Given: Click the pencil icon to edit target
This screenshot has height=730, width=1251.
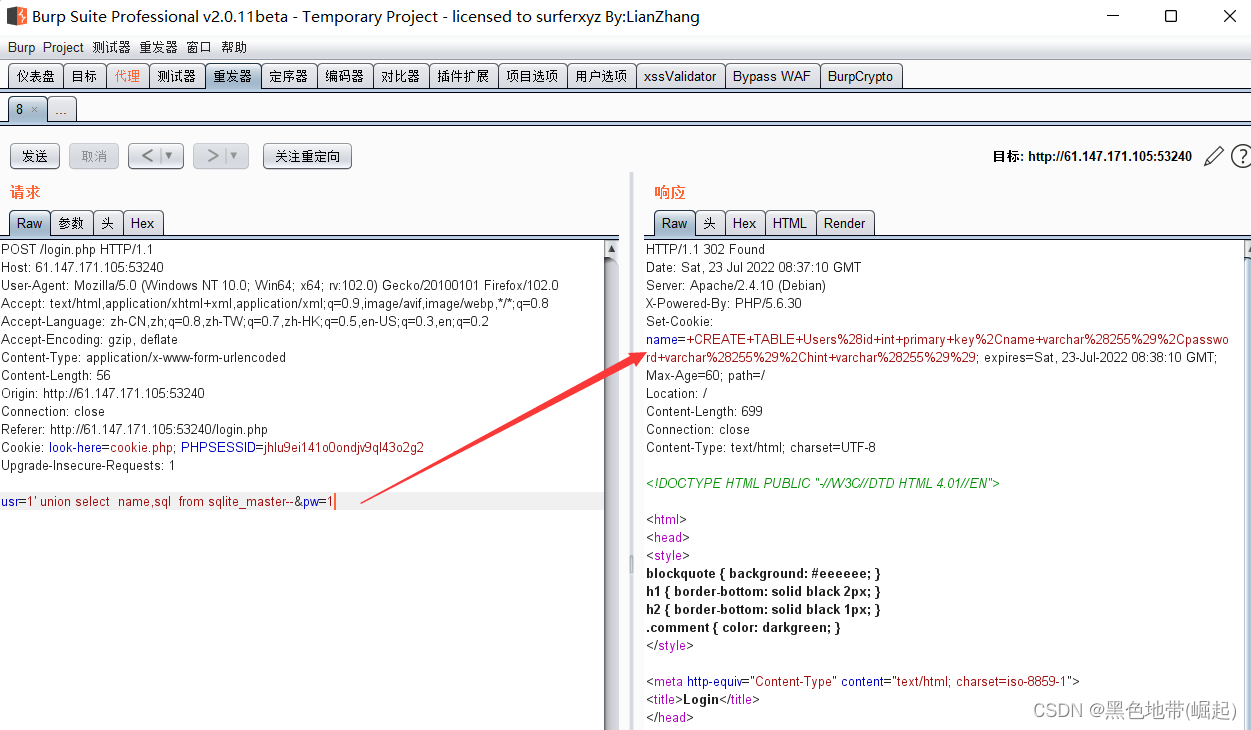Looking at the screenshot, I should 1214,156.
